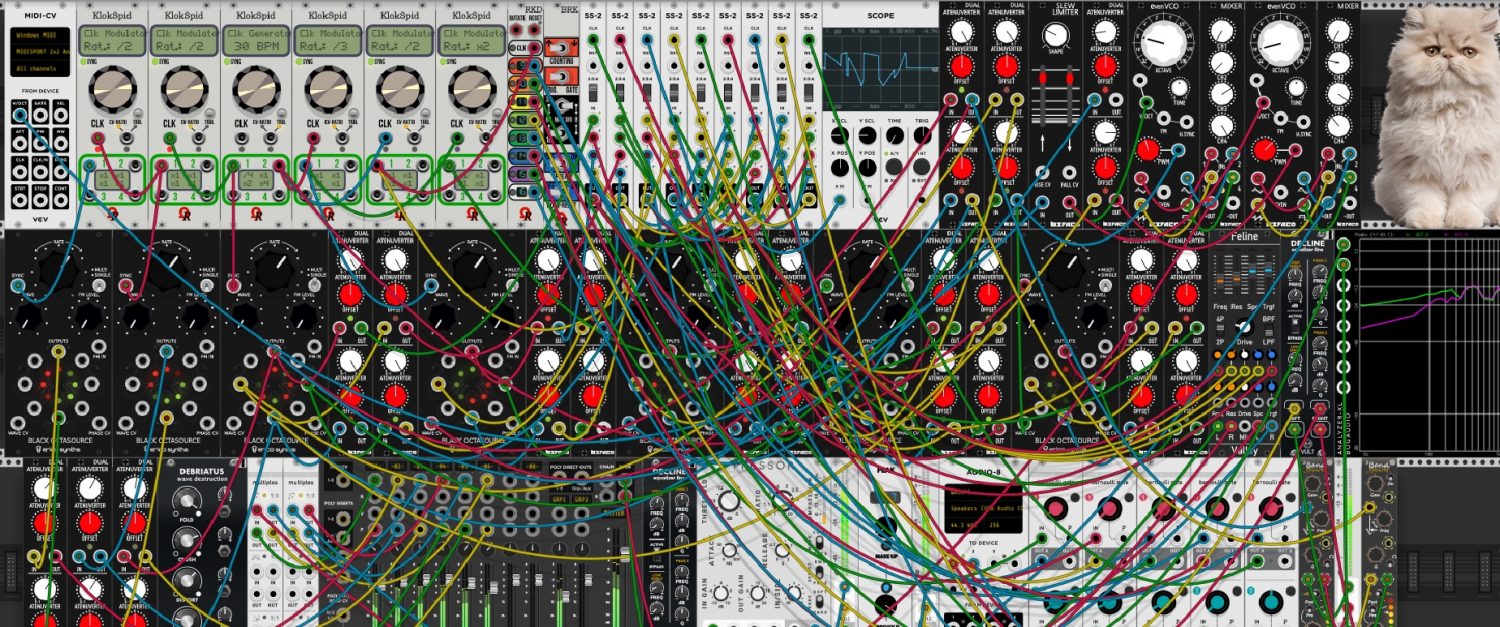Click the STRT output jack on MIDI-CV
1500x627 pixels.
pos(19,200)
